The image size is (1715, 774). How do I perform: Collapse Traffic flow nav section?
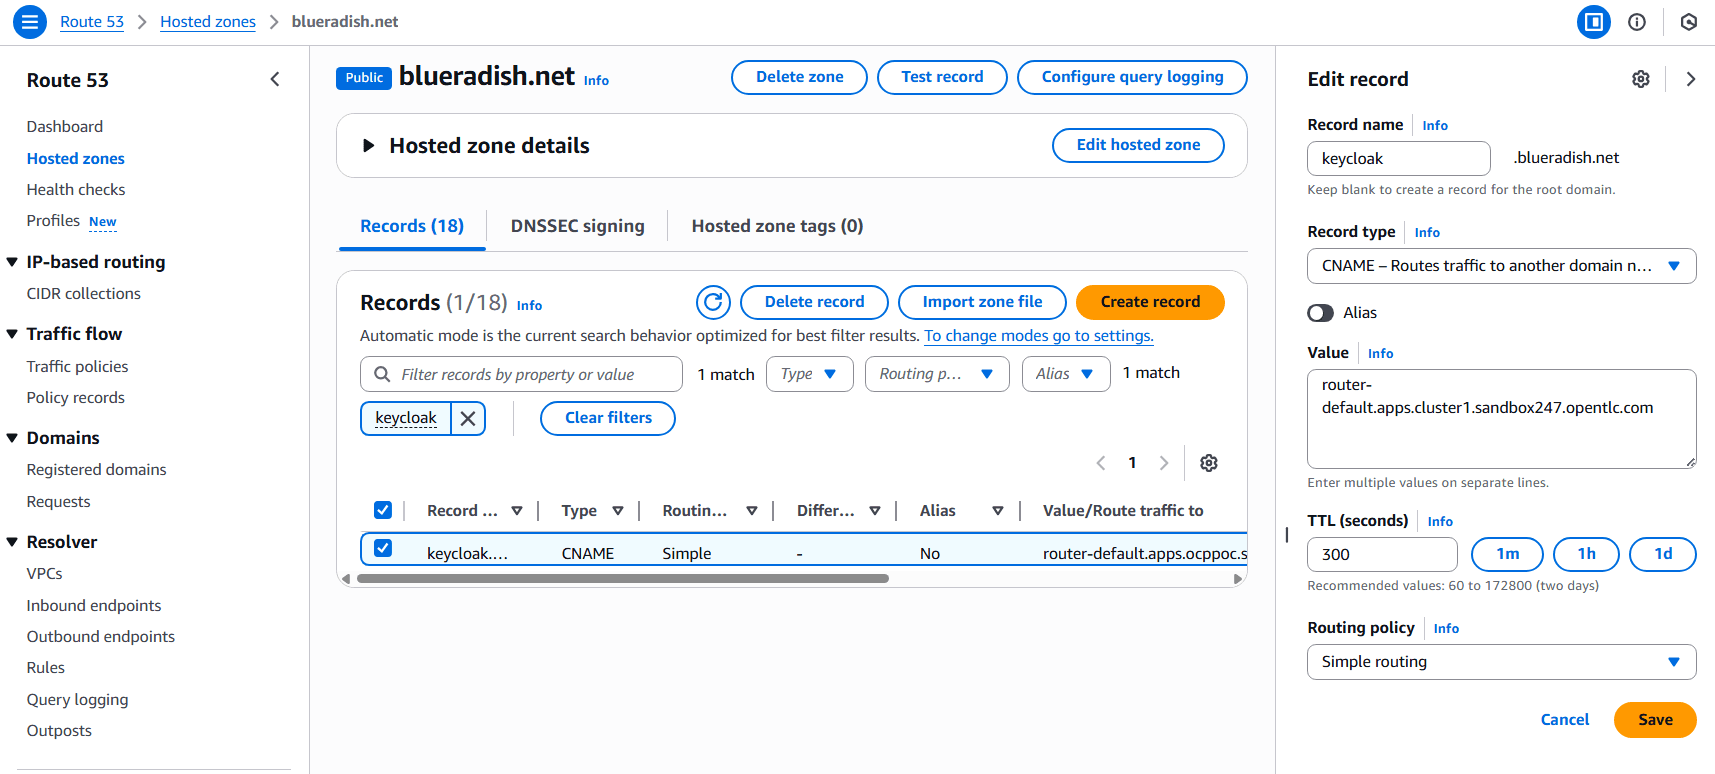[12, 334]
